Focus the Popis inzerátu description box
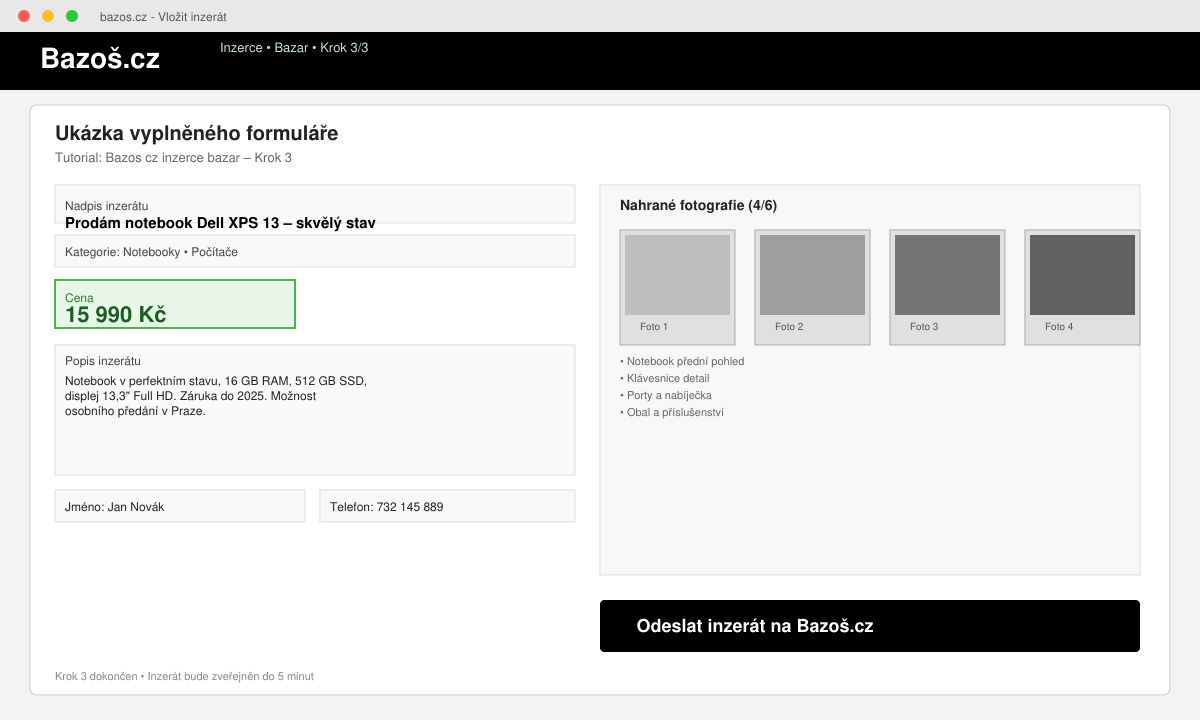 tap(315, 410)
